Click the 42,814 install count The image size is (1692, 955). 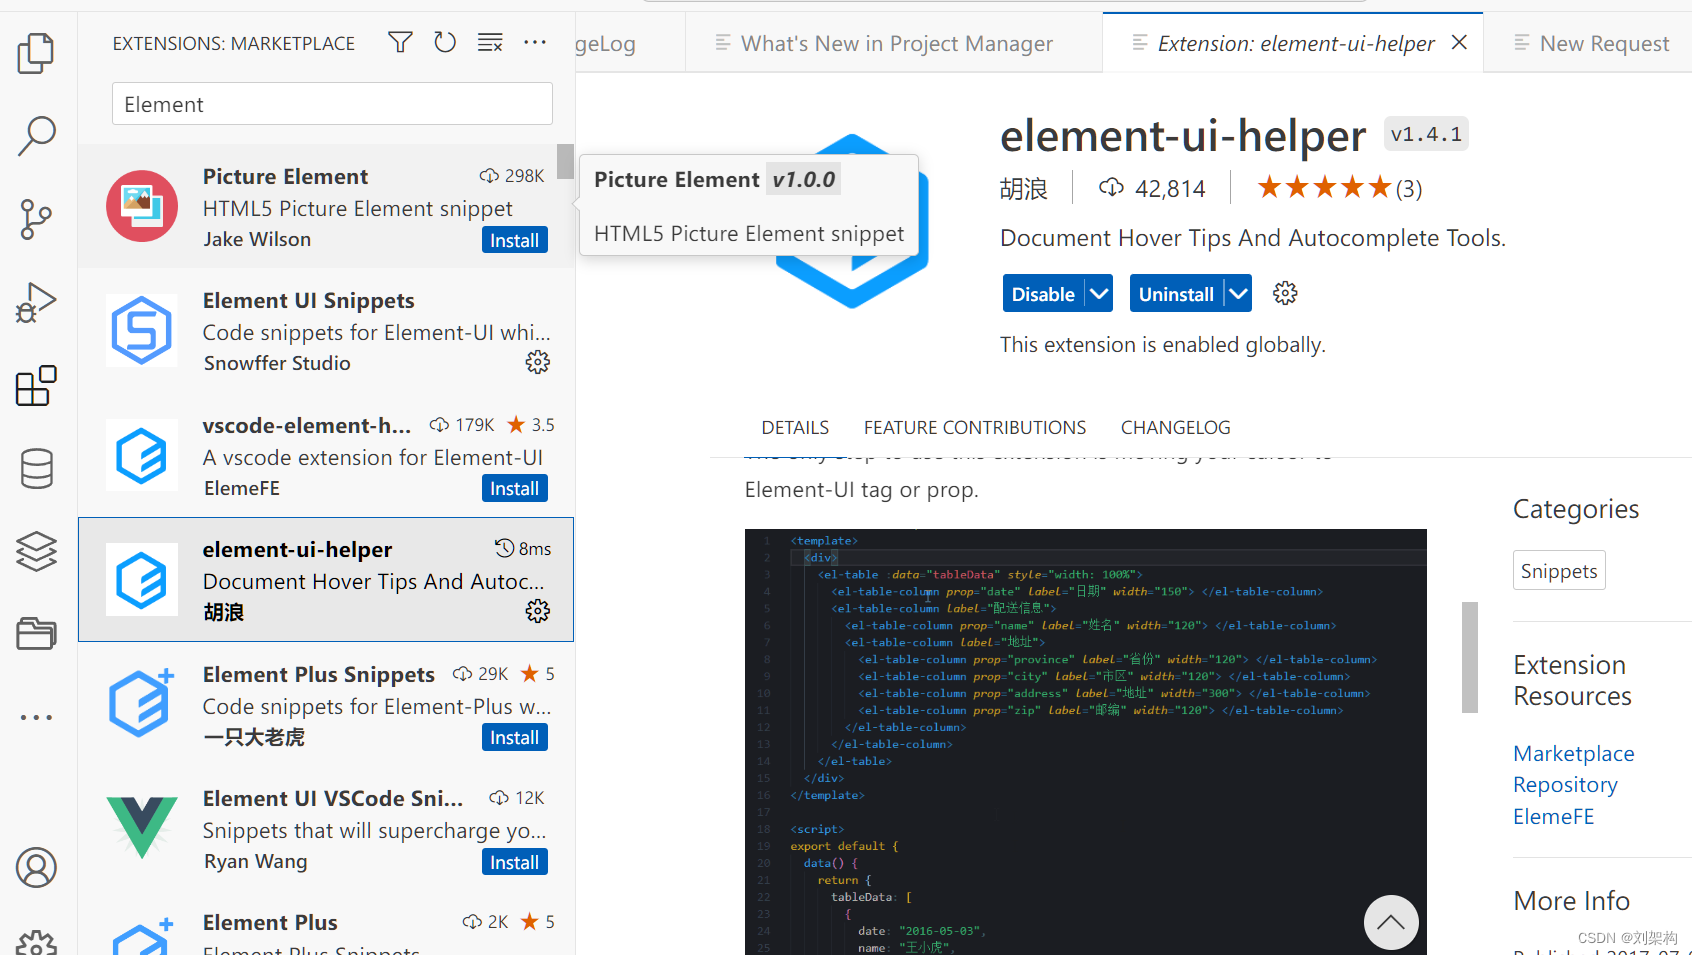tap(1152, 188)
